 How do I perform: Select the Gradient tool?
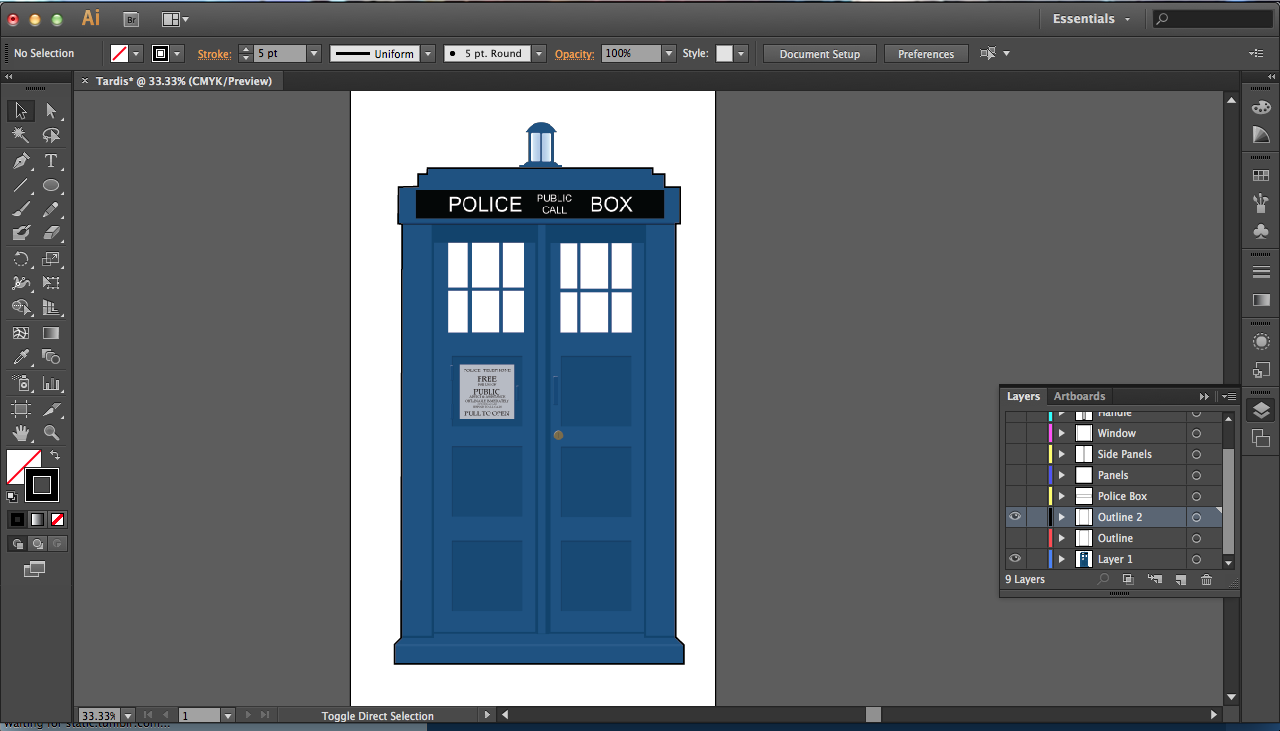[x=51, y=333]
